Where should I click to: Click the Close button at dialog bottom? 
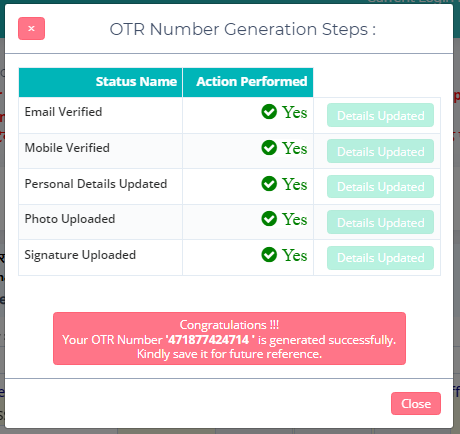pos(416,404)
